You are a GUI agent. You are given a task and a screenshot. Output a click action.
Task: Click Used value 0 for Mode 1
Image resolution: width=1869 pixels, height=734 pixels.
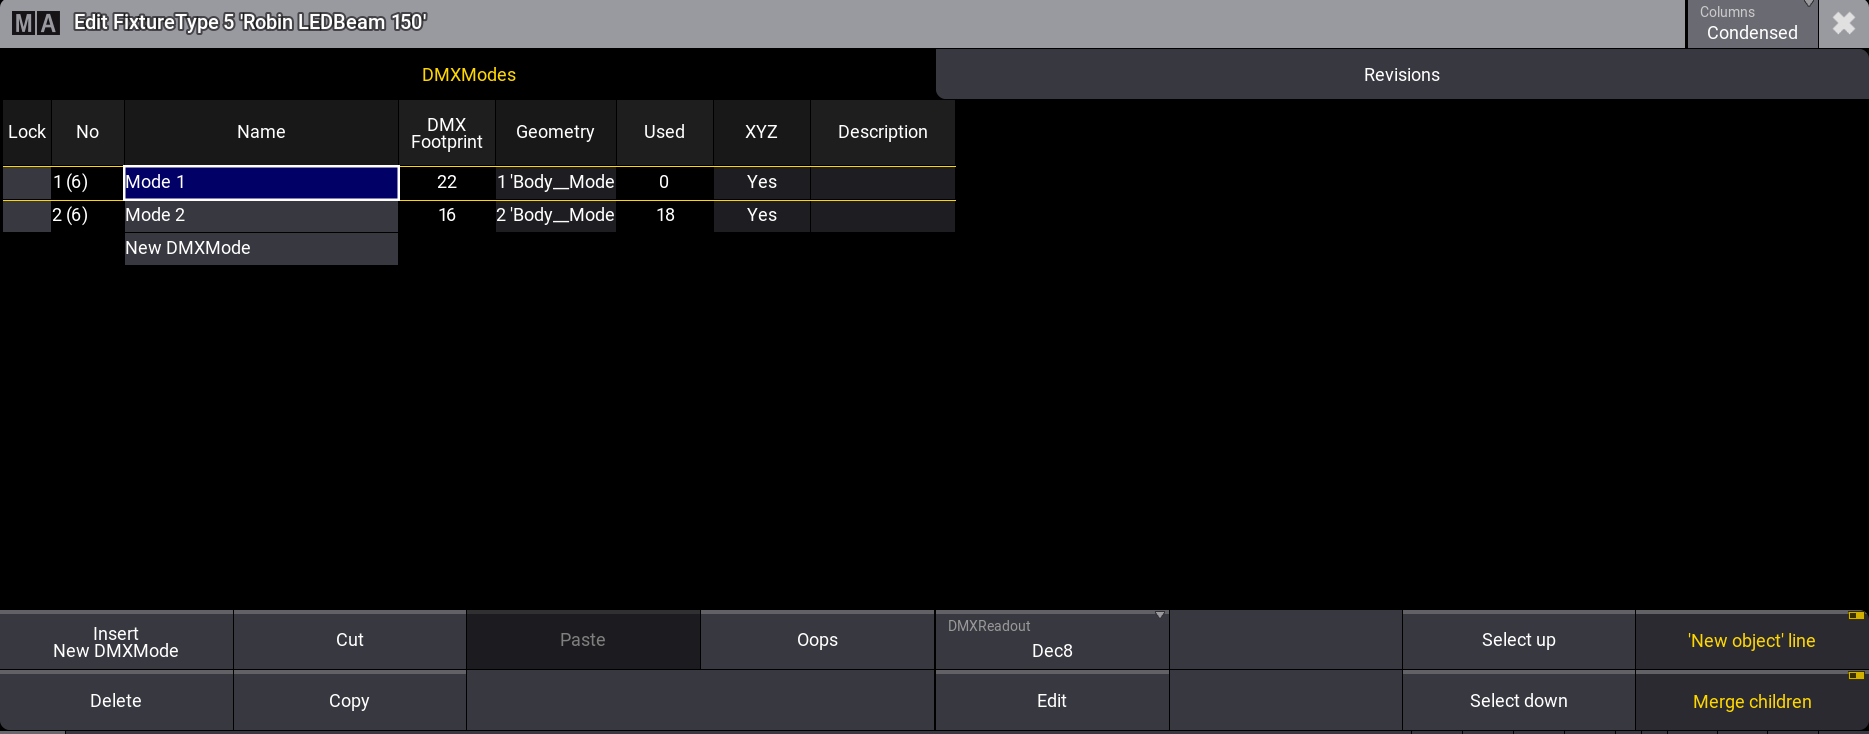664,182
